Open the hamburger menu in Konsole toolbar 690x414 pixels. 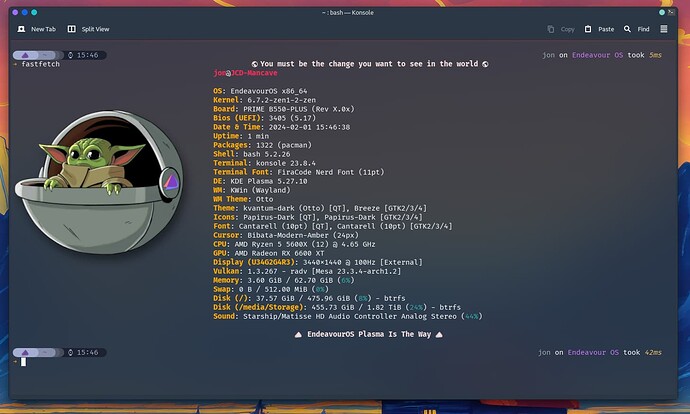pos(664,29)
